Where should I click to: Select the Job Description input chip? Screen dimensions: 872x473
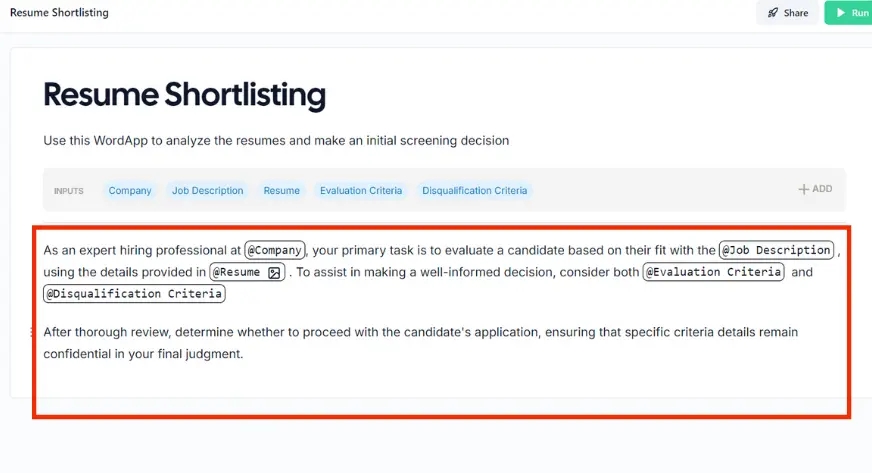(x=207, y=190)
